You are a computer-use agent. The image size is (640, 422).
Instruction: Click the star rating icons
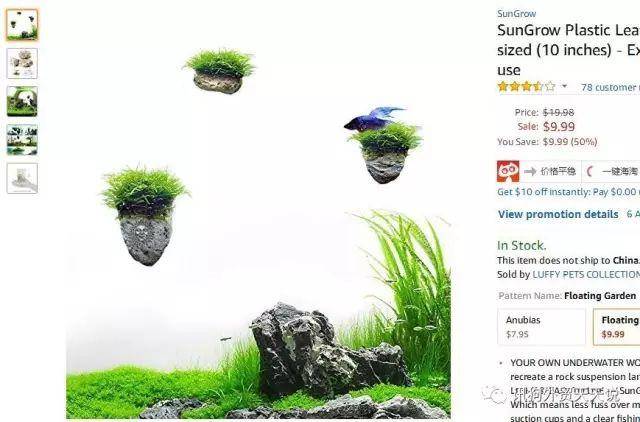[527, 87]
